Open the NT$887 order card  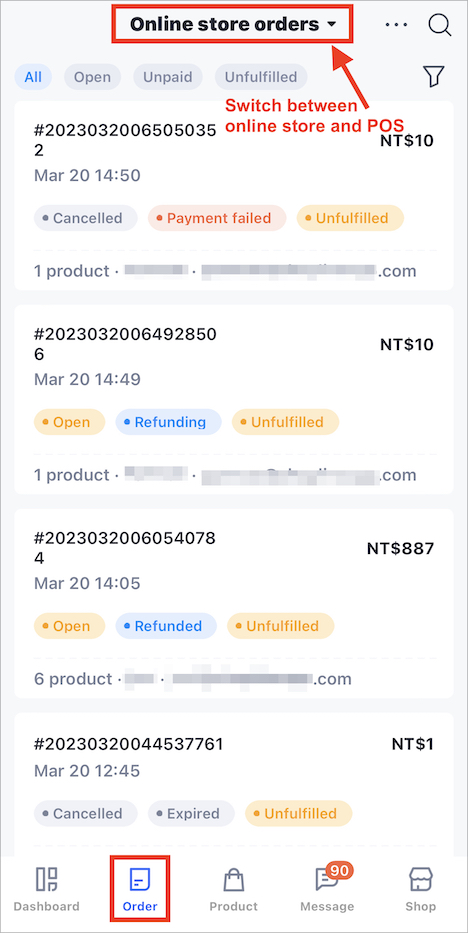tap(234, 603)
